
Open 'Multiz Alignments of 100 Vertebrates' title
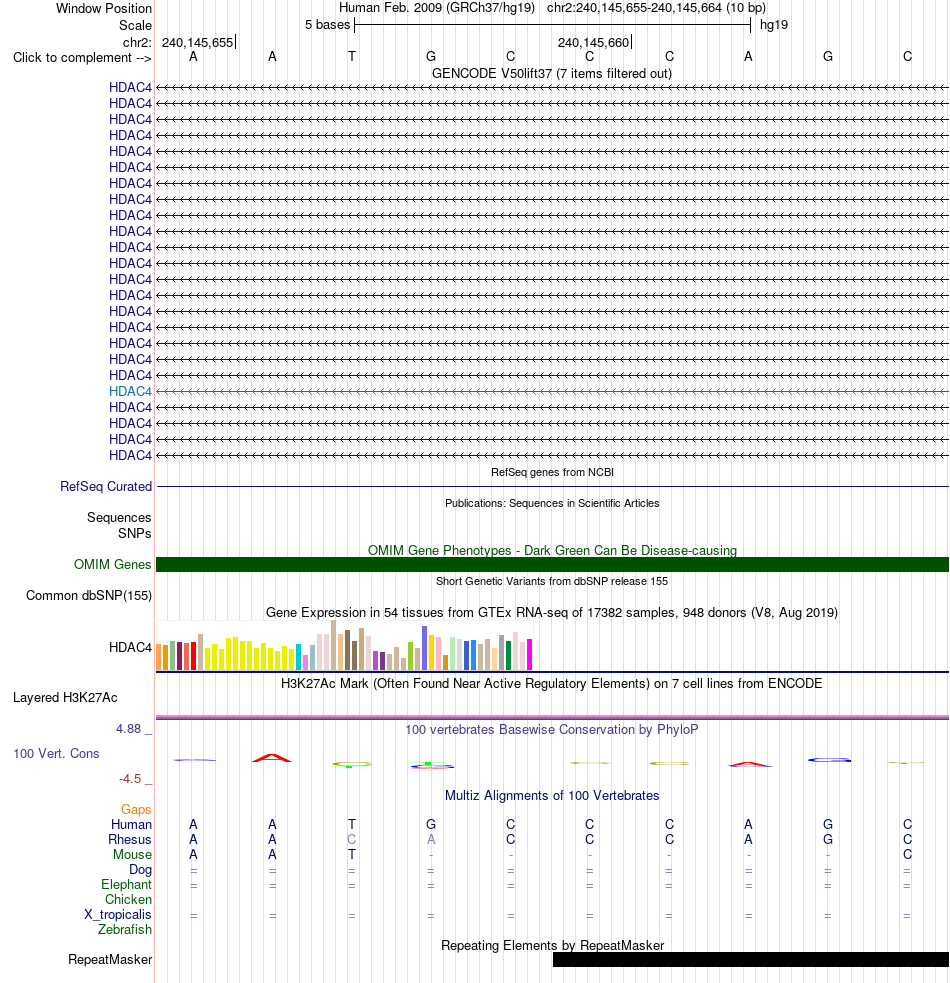coord(552,796)
